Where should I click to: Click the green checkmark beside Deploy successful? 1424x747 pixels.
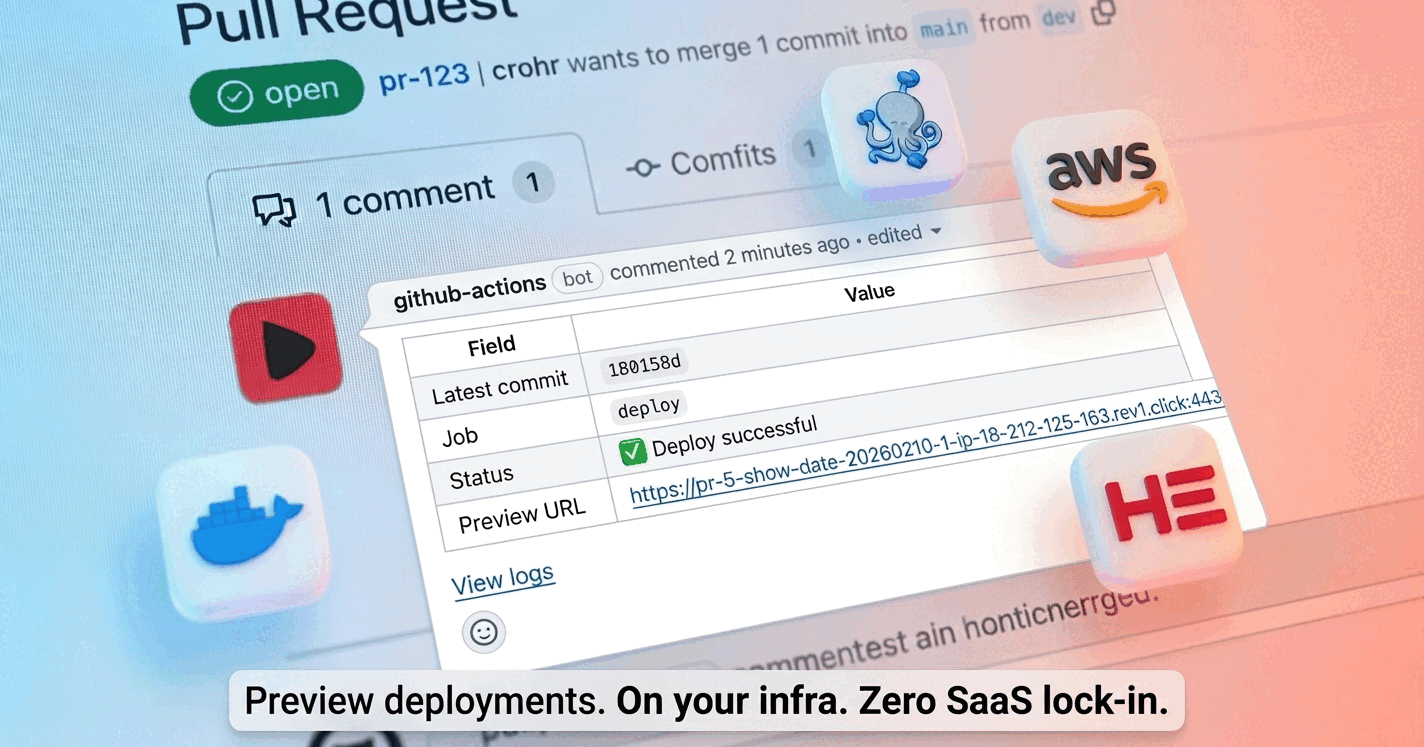point(633,452)
